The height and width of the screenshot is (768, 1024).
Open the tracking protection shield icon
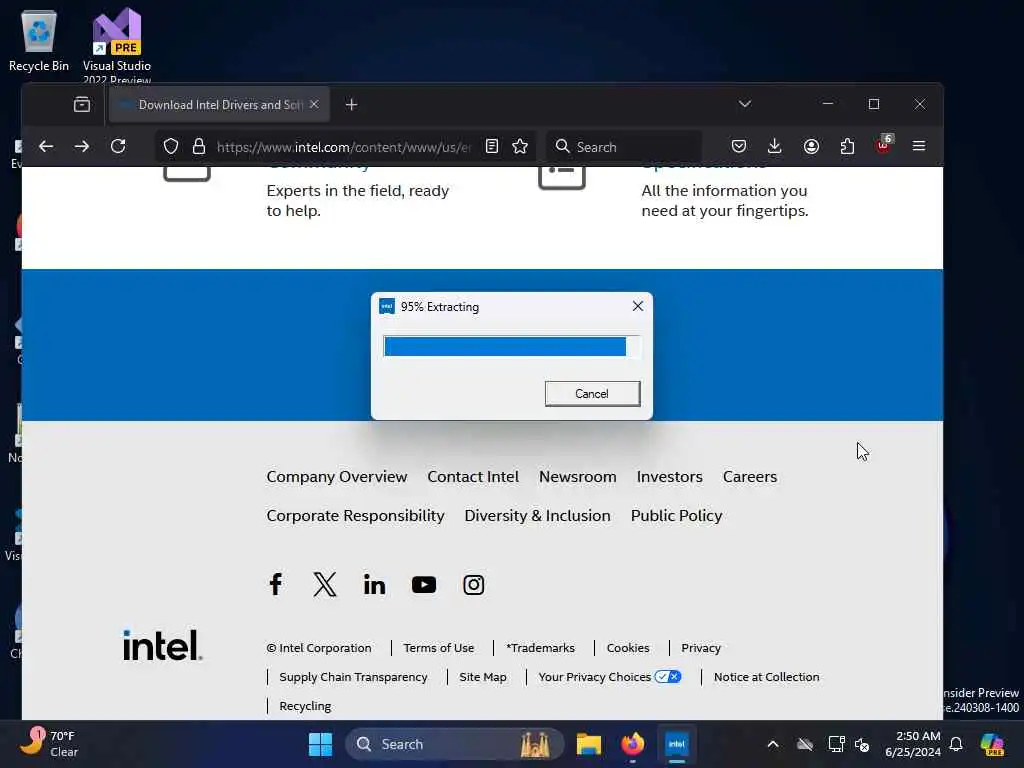(170, 146)
